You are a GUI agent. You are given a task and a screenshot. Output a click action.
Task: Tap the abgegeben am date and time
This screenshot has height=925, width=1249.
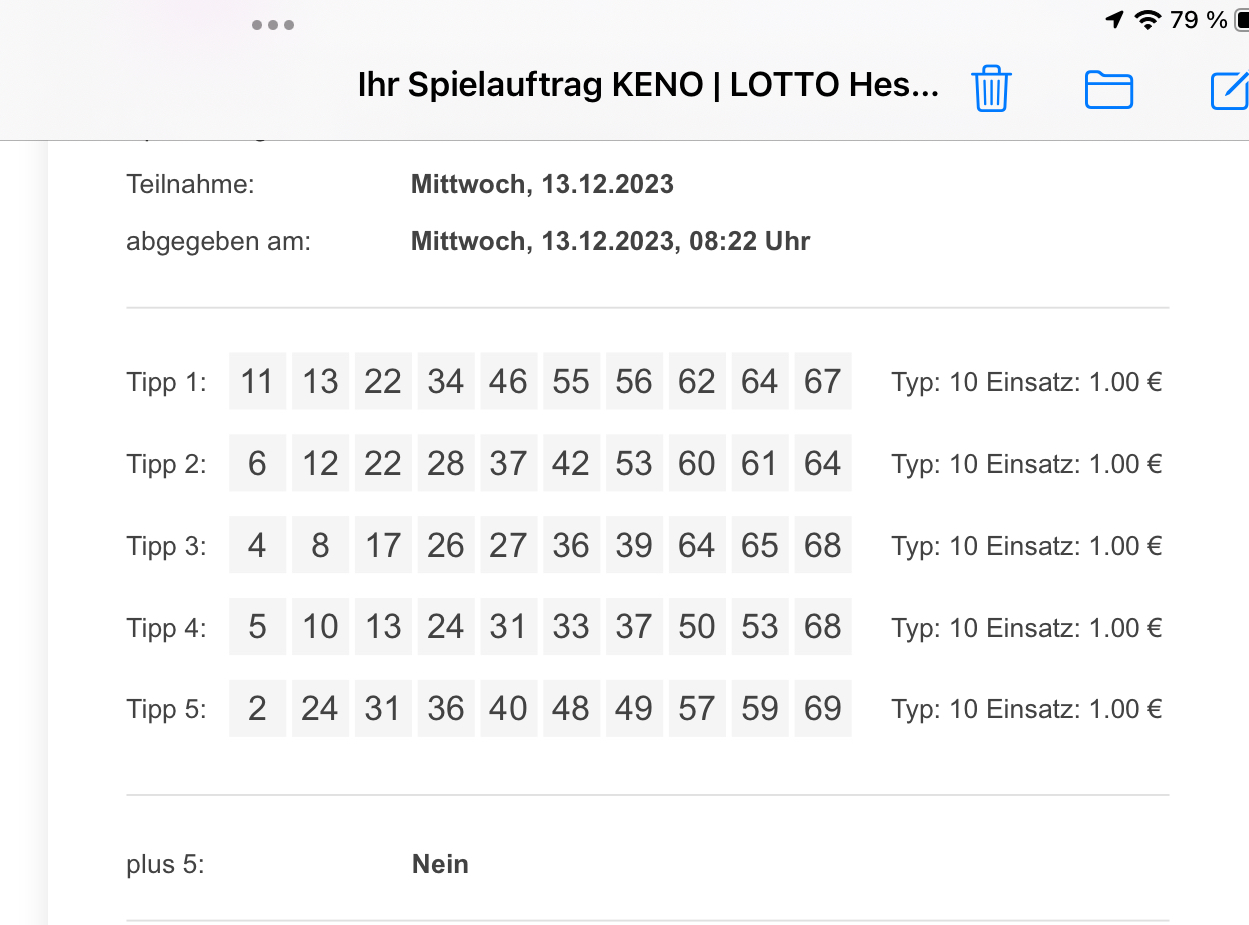point(610,242)
